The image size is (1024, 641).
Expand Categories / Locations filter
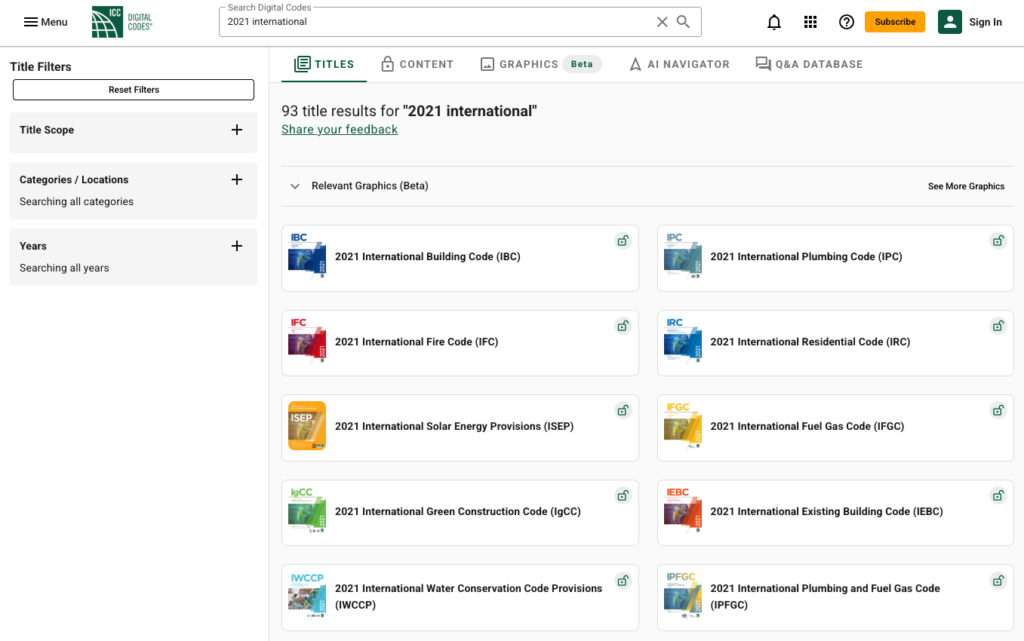coord(236,180)
